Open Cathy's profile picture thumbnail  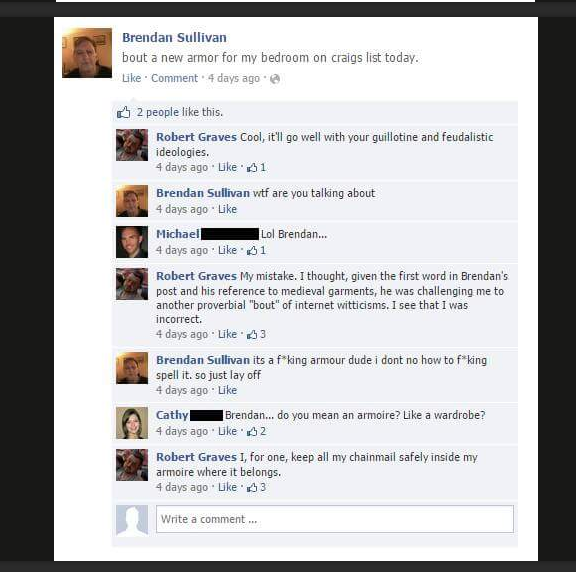click(x=132, y=423)
